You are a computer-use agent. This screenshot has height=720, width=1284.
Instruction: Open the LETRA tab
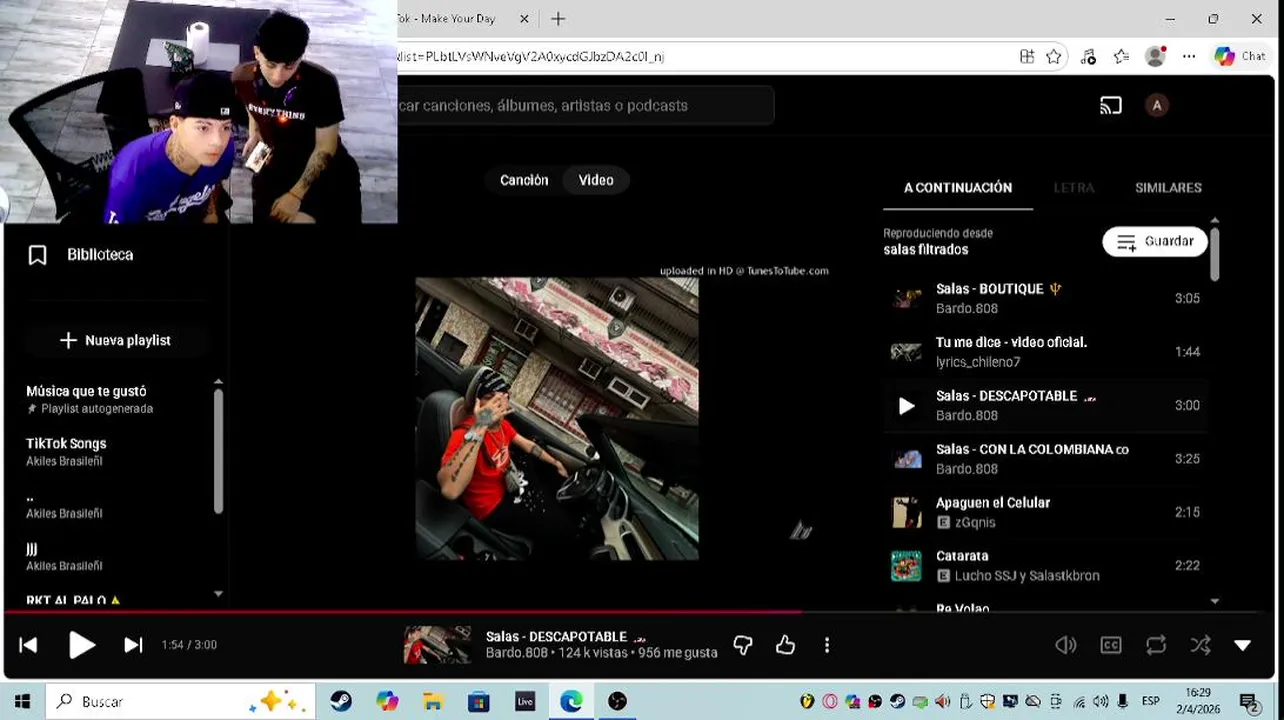coord(1074,187)
